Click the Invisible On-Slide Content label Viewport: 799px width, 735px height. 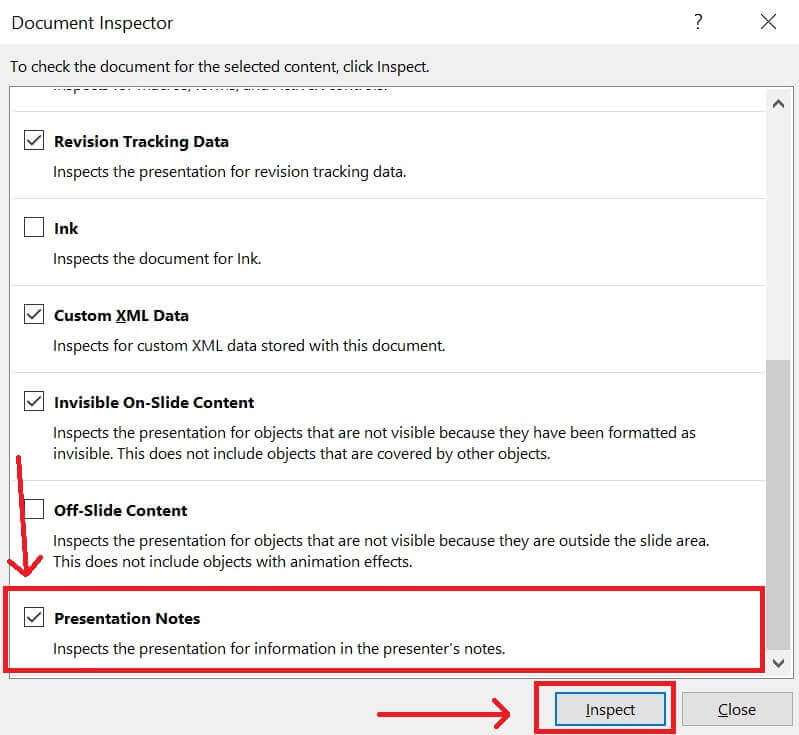tap(154, 402)
